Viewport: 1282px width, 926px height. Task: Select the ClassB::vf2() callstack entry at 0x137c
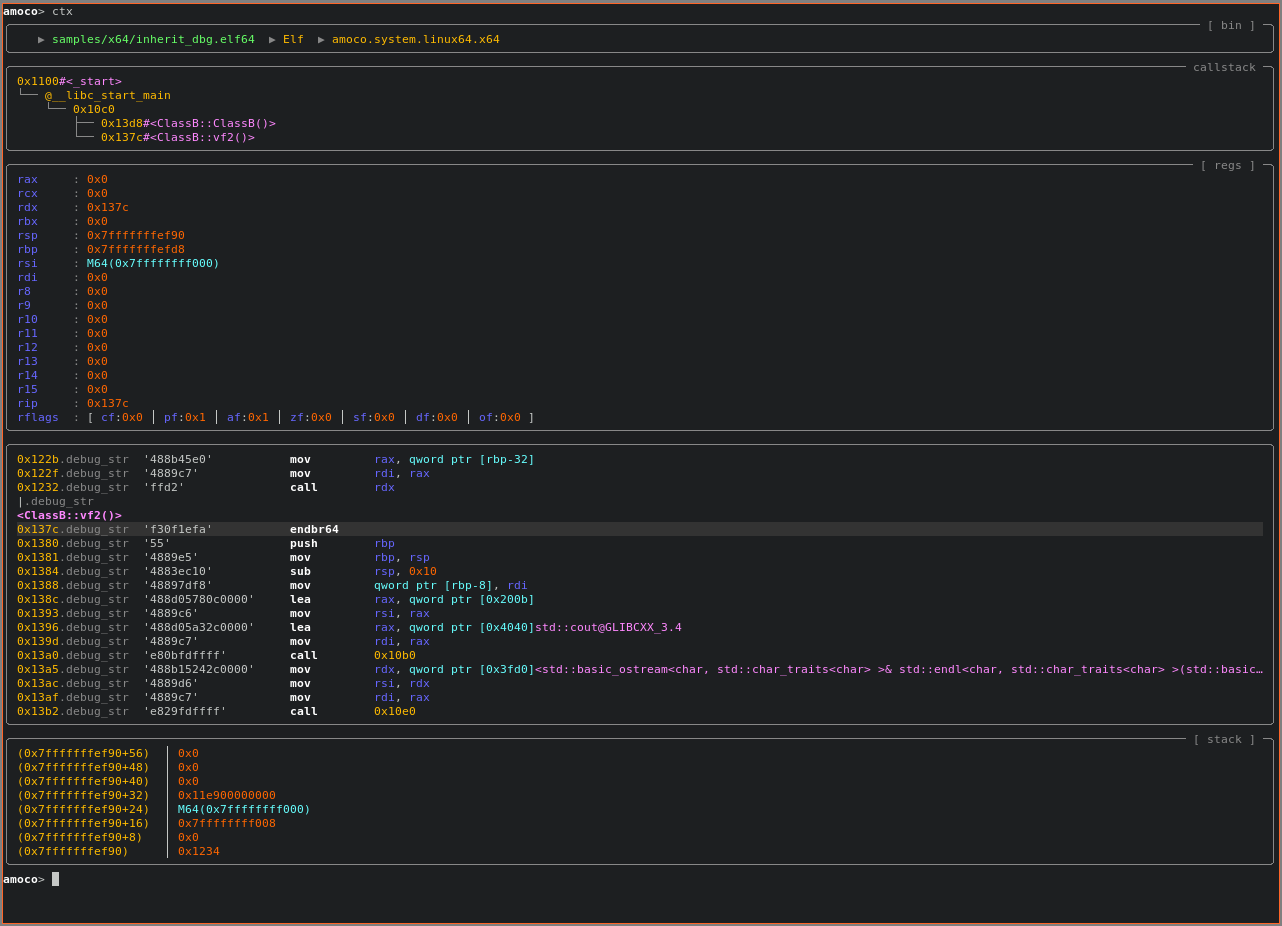click(177, 138)
